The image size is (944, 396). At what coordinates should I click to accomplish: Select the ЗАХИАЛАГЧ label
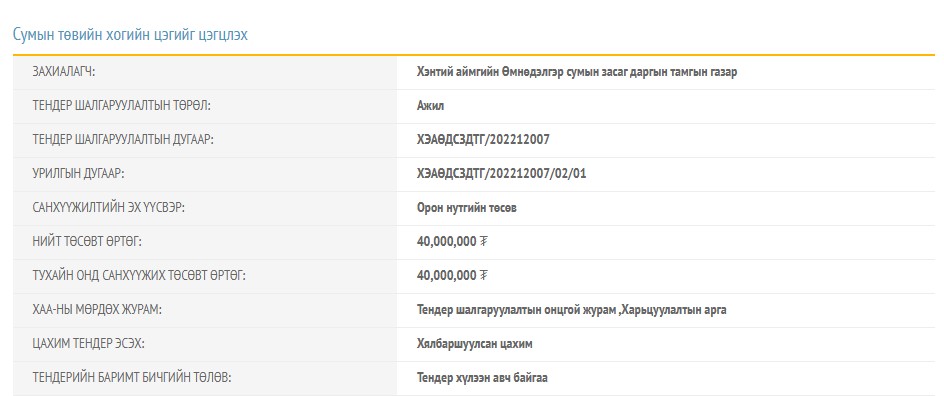[64, 72]
